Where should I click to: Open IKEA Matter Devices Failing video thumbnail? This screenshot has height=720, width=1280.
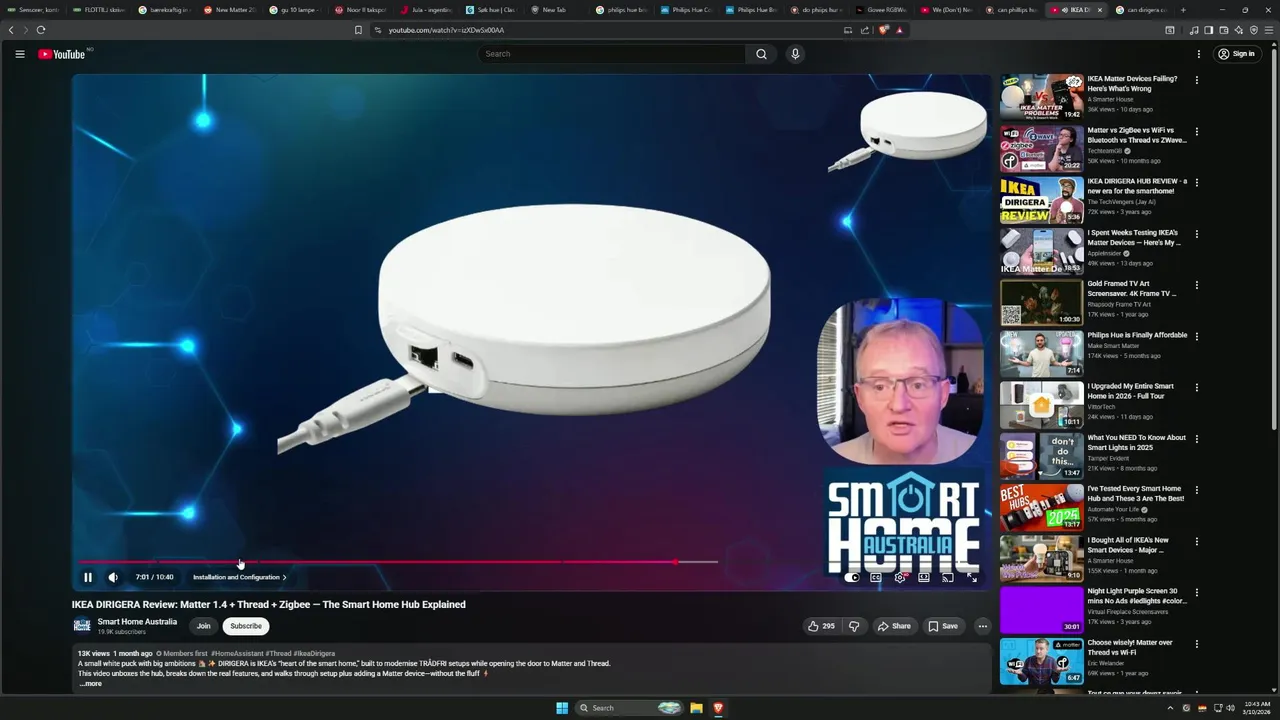tap(1041, 96)
